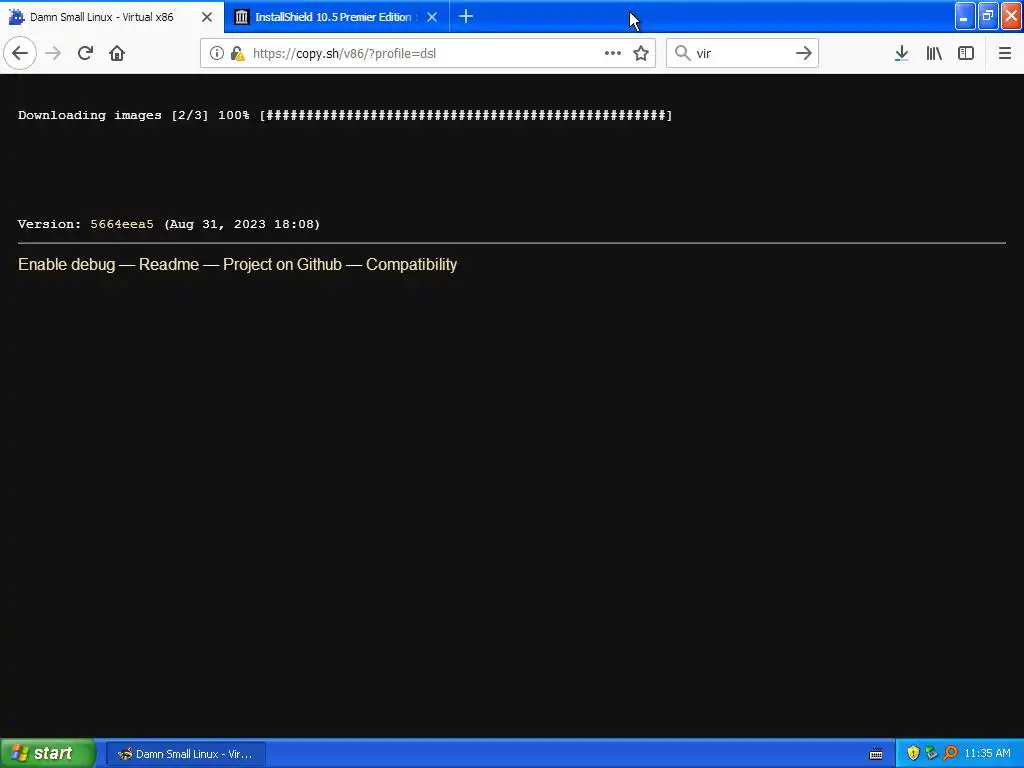Close the InstallShield 10.5 tab
The height and width of the screenshot is (768, 1024).
tap(432, 17)
